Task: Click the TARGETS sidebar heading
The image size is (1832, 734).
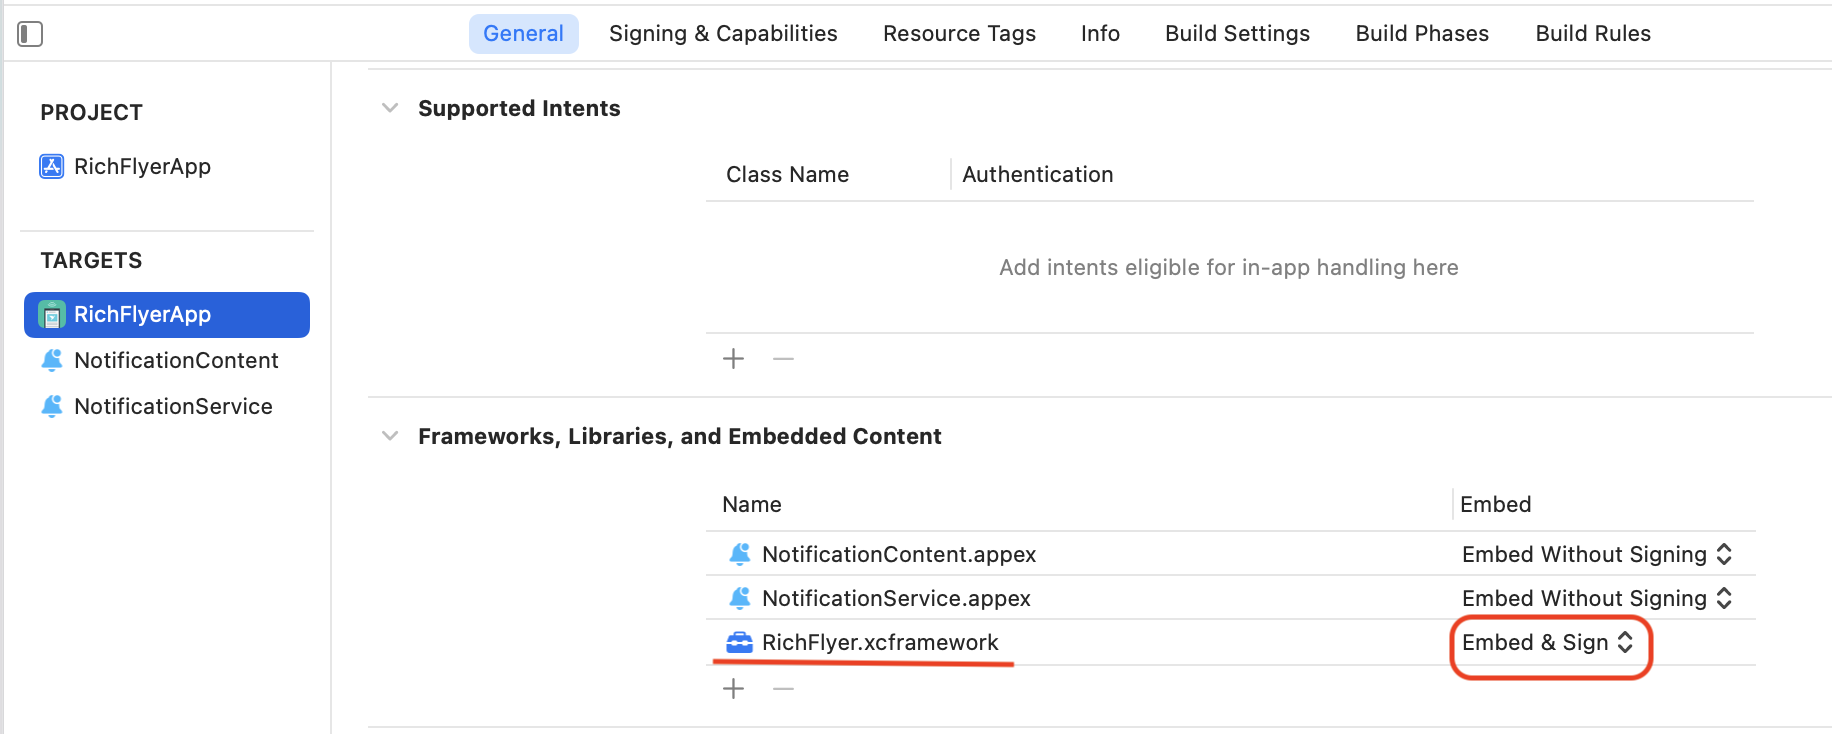Action: click(91, 260)
